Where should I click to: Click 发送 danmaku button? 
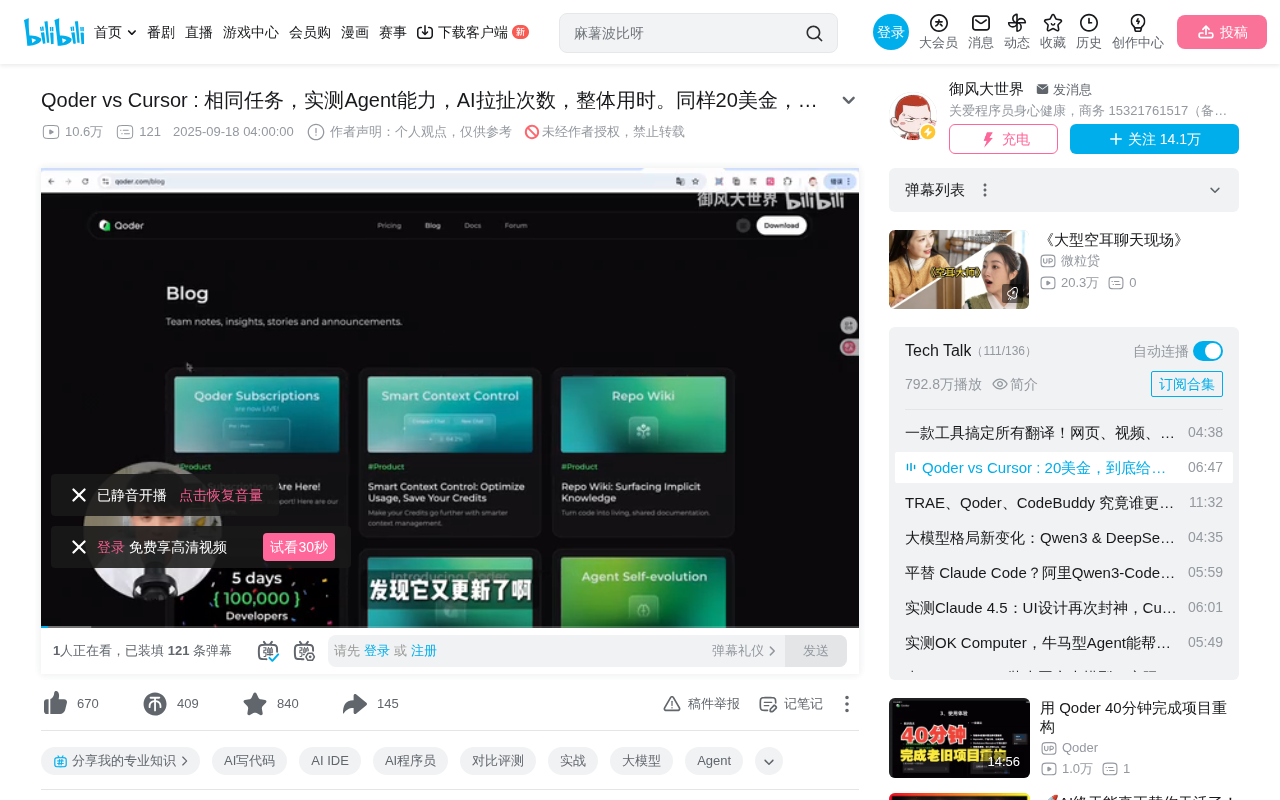[x=816, y=651]
